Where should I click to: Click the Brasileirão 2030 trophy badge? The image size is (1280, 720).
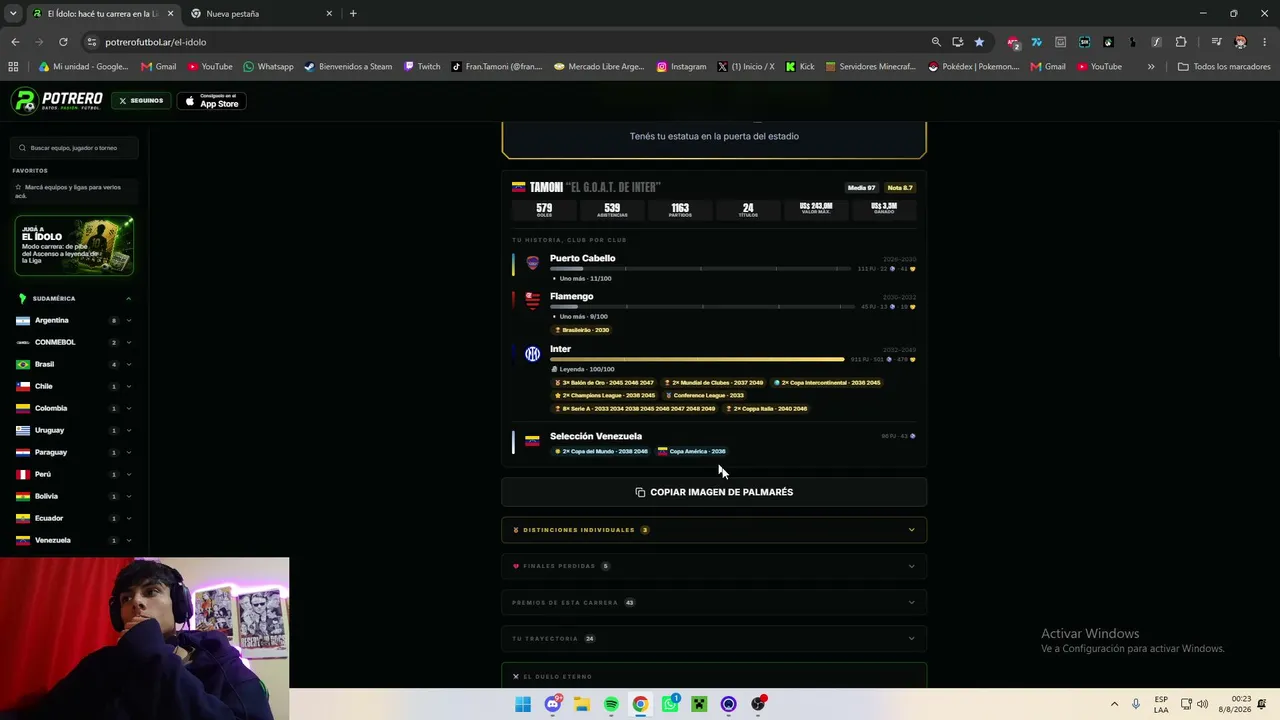click(x=582, y=330)
